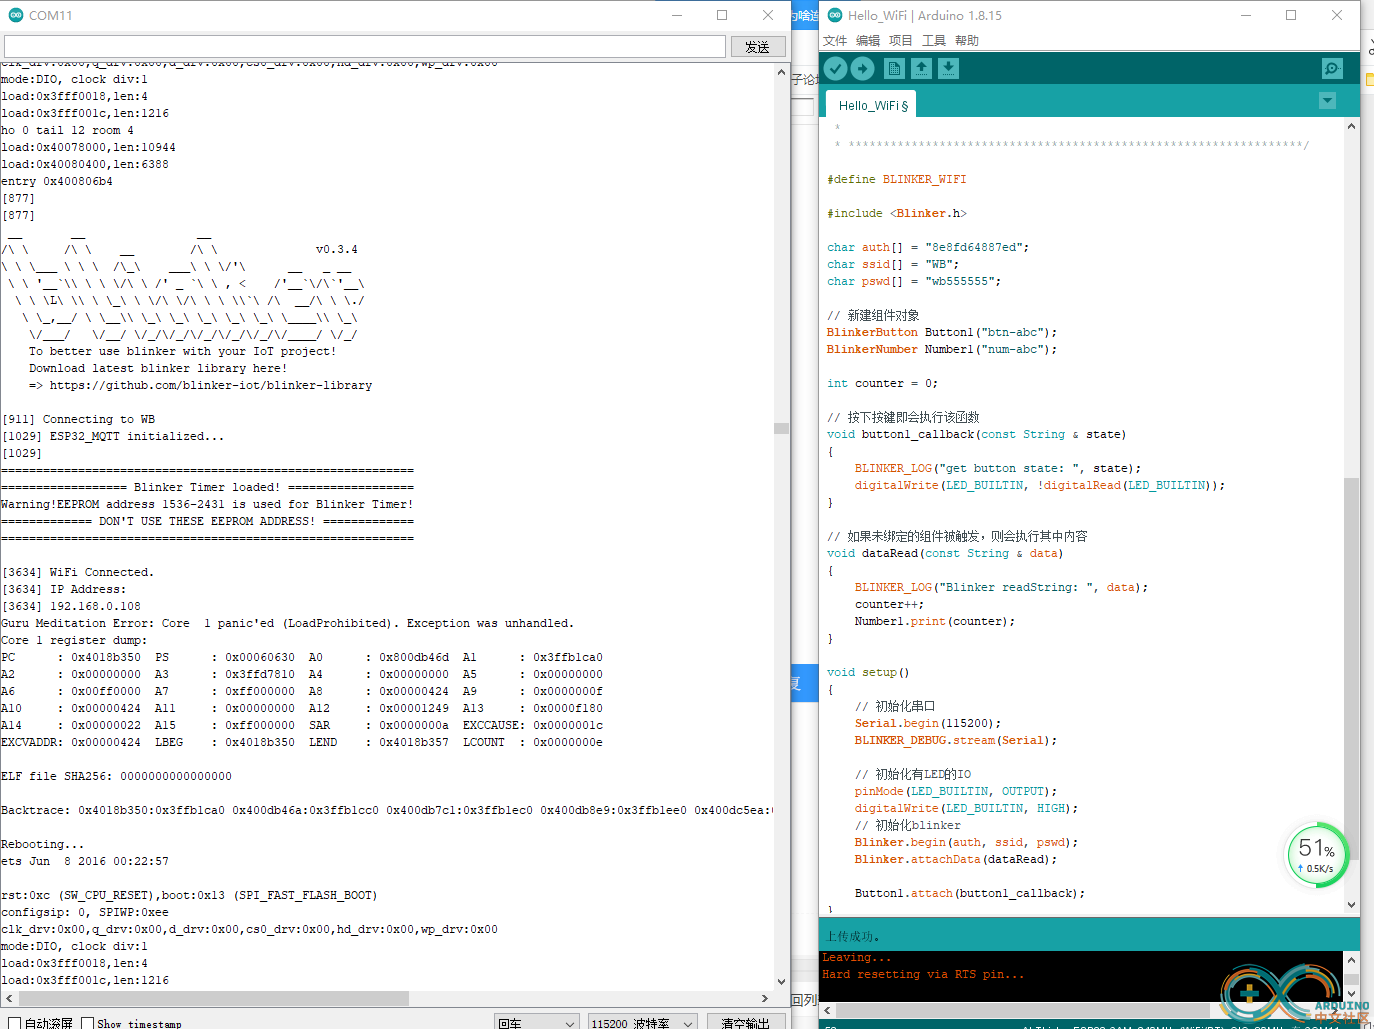1374x1029 pixels.
Task: Click the 'Serial.begin(115200);' code line
Action: (x=928, y=723)
